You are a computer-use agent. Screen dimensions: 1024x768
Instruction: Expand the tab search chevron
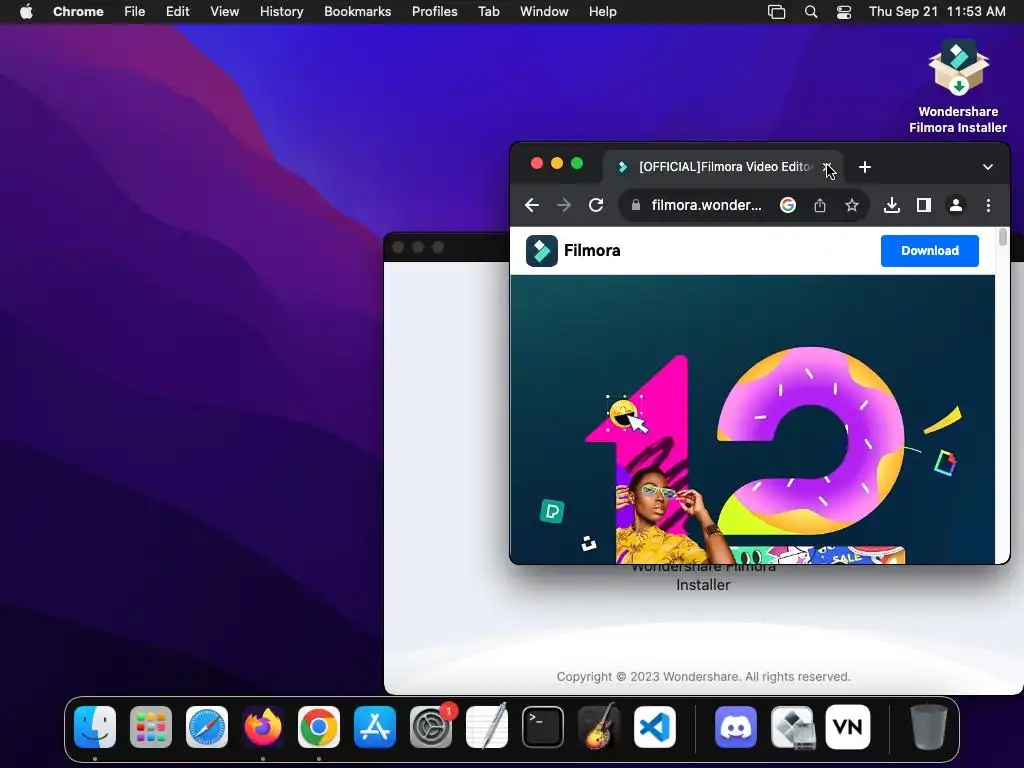coord(987,167)
